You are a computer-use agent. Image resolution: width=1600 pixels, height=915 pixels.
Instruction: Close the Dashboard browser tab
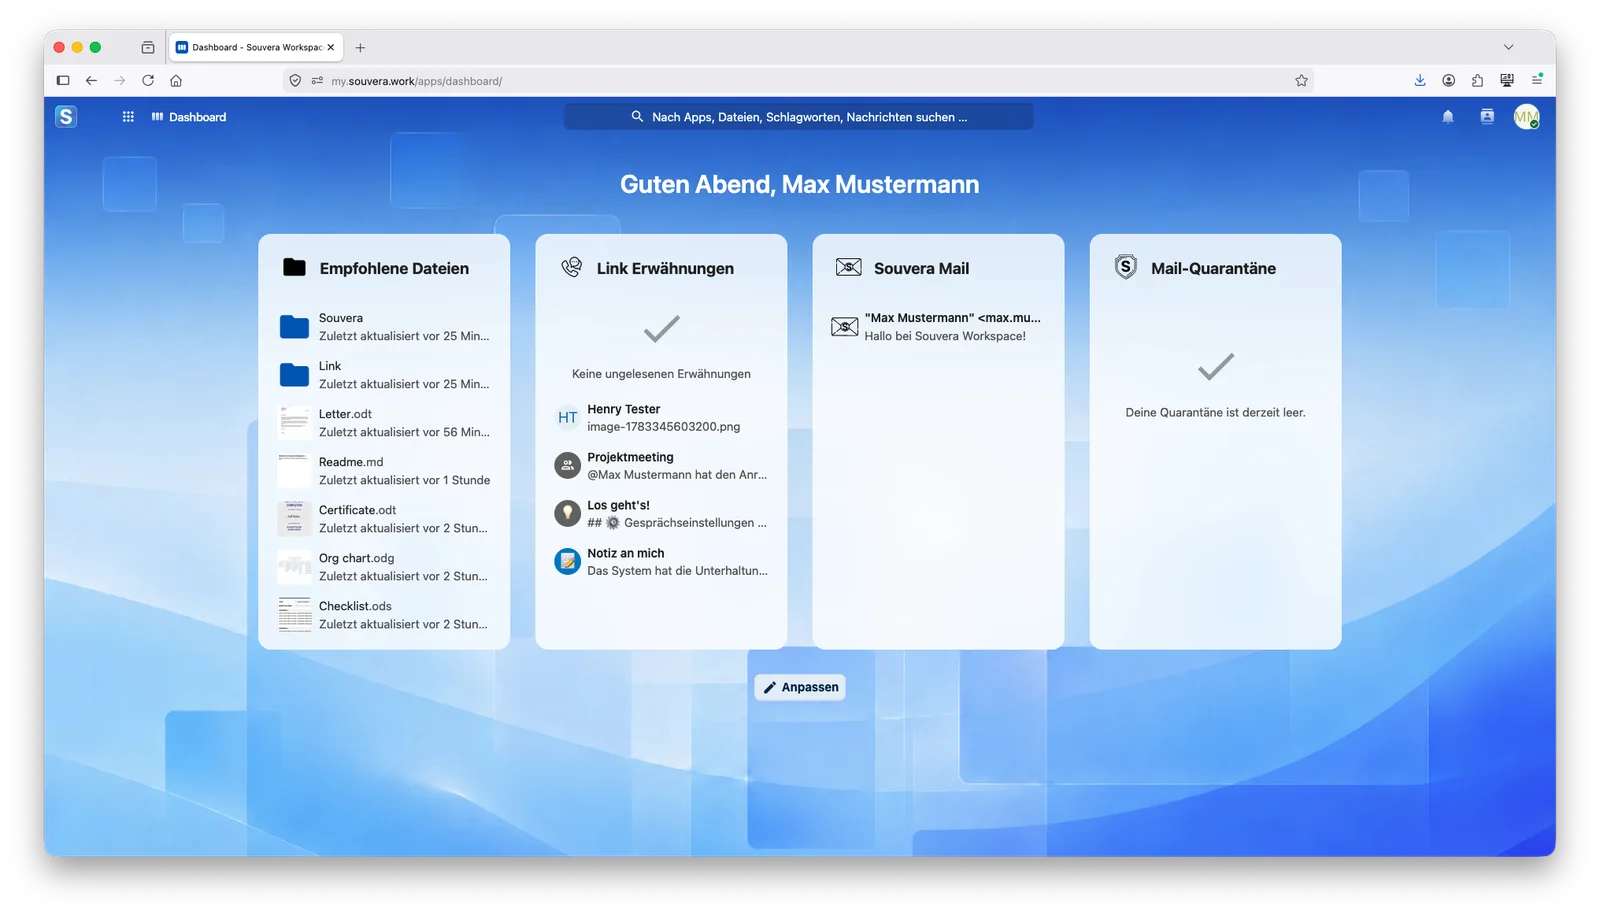pyautogui.click(x=331, y=47)
